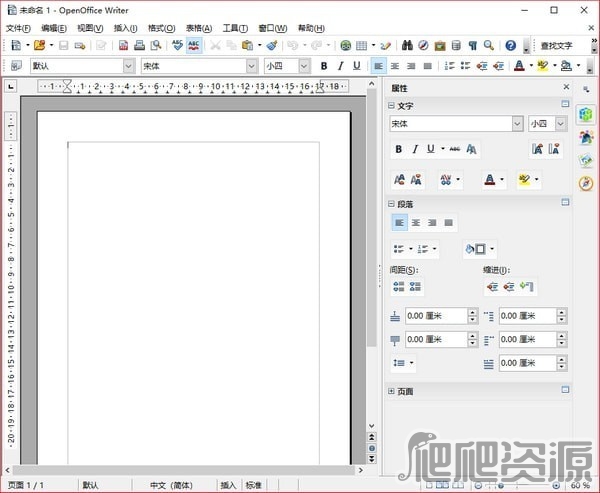Viewport: 600px width, 493px height.
Task: Click the New document icon
Action: click(x=16, y=45)
